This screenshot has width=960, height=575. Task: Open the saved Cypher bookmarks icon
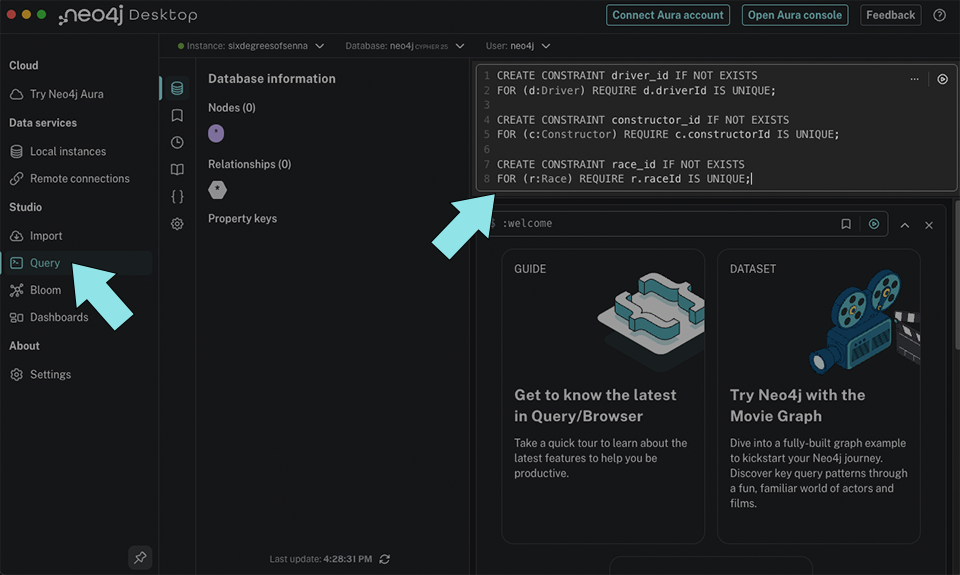click(177, 115)
